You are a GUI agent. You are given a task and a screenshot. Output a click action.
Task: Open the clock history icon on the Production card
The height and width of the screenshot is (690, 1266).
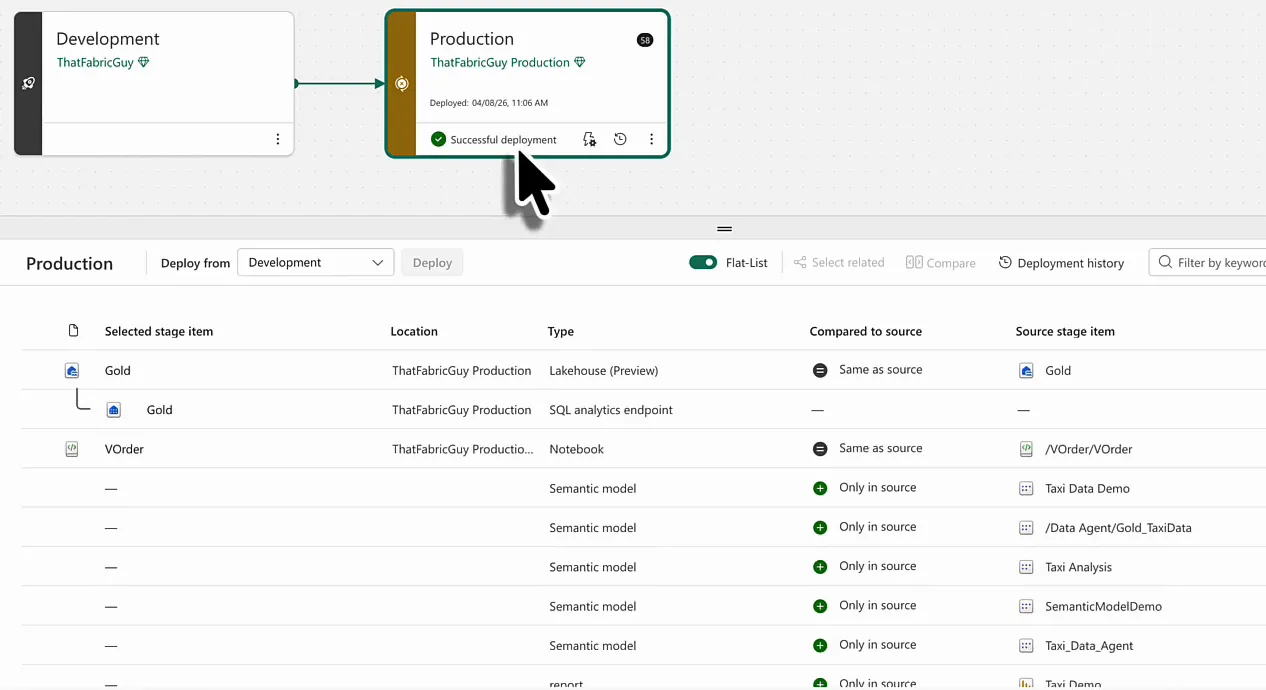(620, 139)
